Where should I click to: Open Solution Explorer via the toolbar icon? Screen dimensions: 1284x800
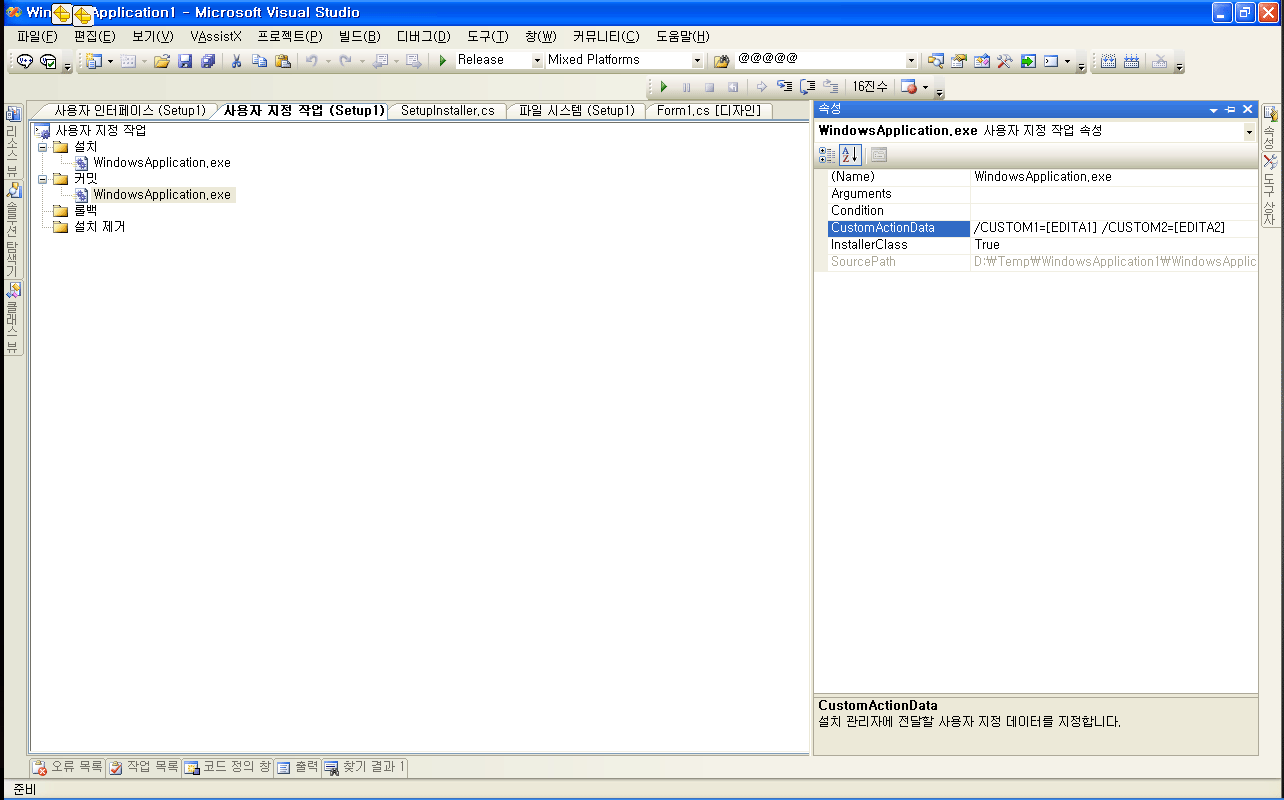(x=936, y=61)
